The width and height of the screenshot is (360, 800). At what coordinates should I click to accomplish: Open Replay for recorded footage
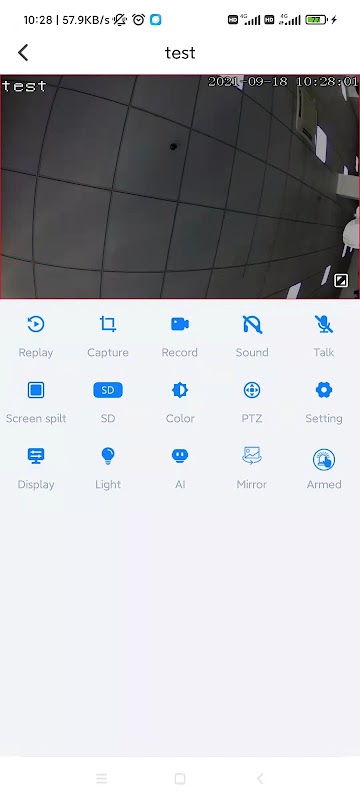(36, 324)
